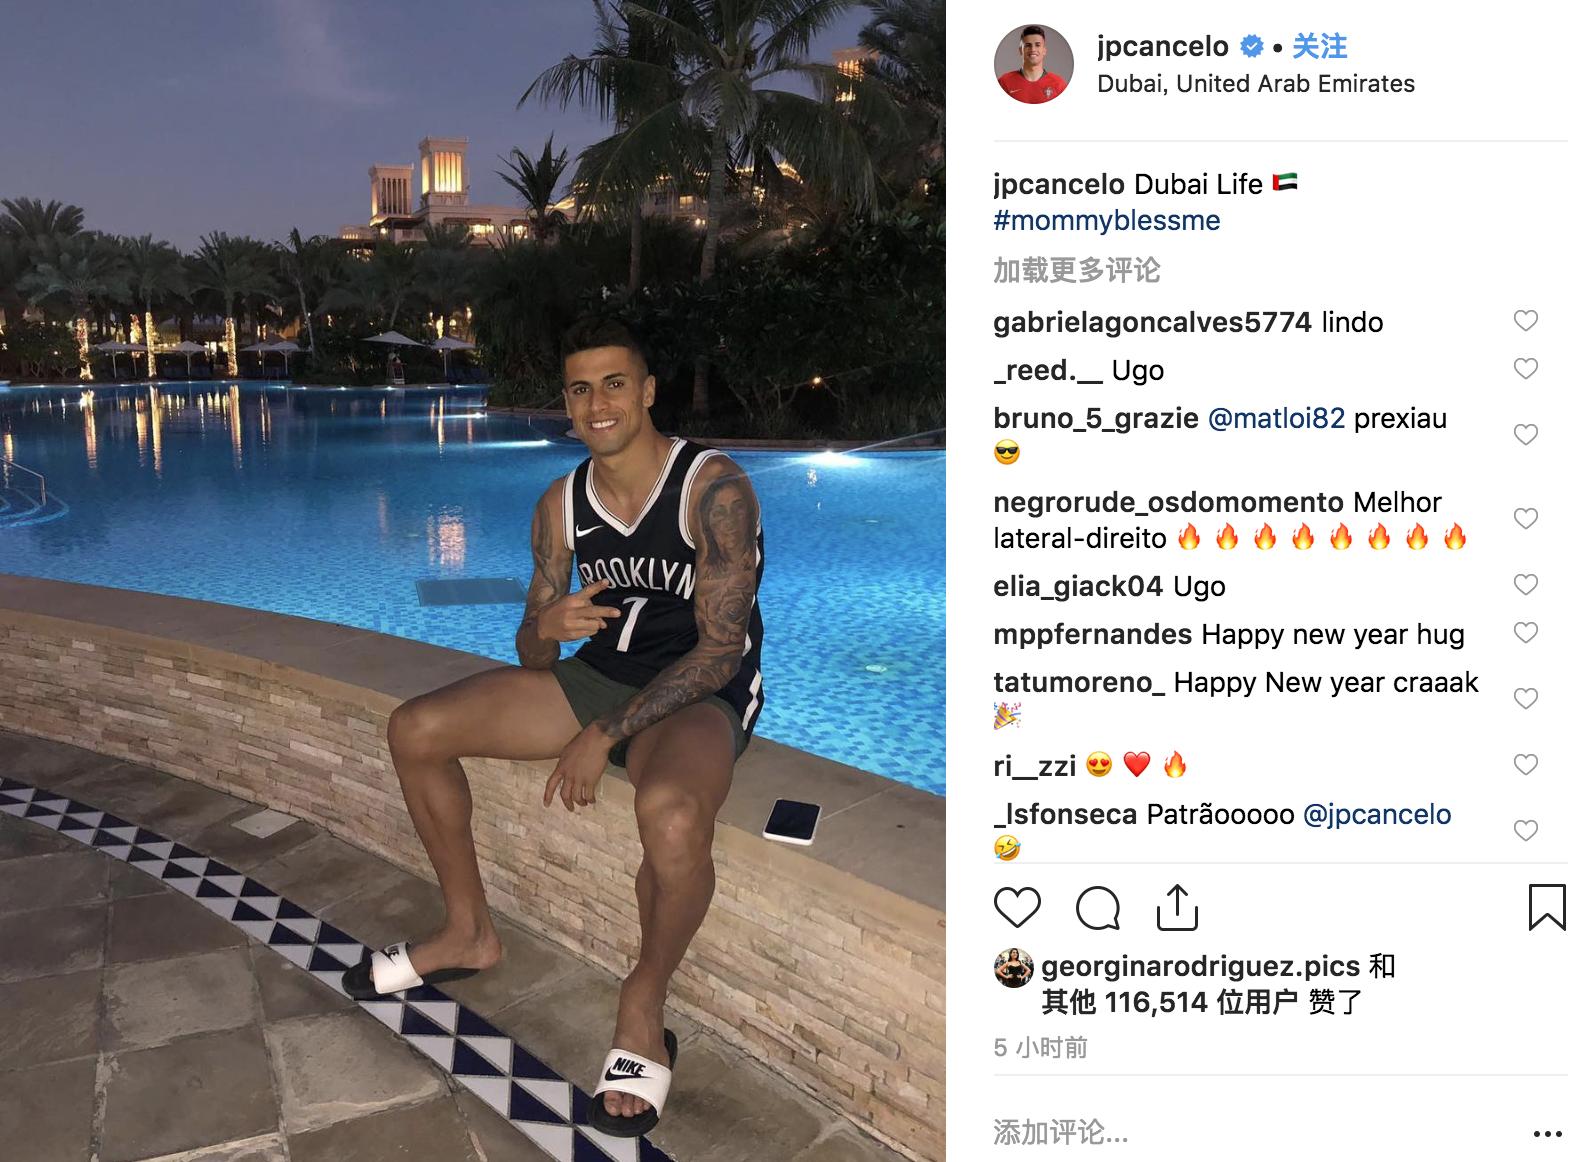Save the post with the bookmark icon

(x=1546, y=907)
